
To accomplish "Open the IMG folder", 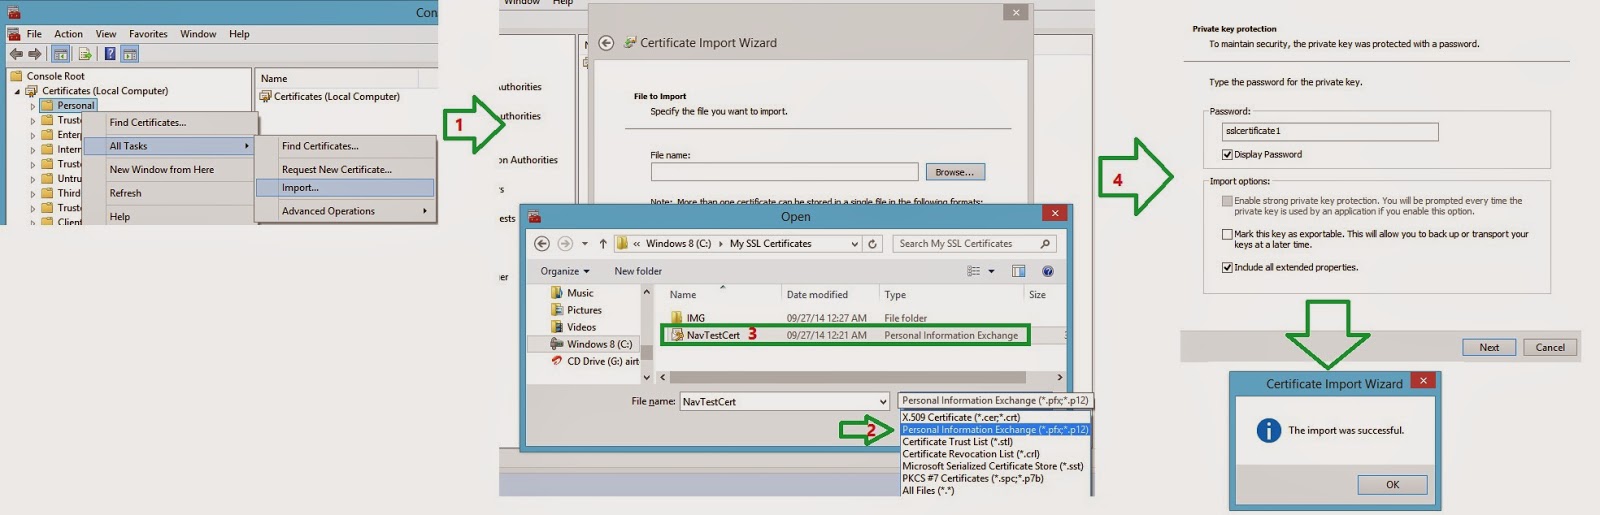I will pos(688,318).
